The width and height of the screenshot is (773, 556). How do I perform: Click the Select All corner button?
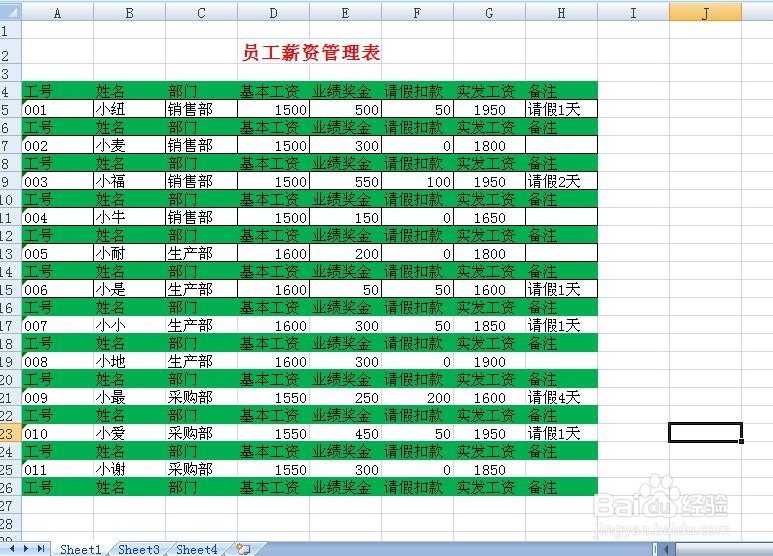click(x=10, y=12)
